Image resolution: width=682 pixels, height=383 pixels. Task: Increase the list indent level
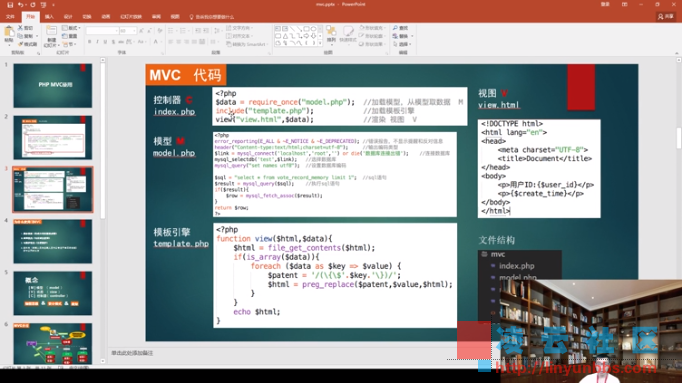[206, 31]
